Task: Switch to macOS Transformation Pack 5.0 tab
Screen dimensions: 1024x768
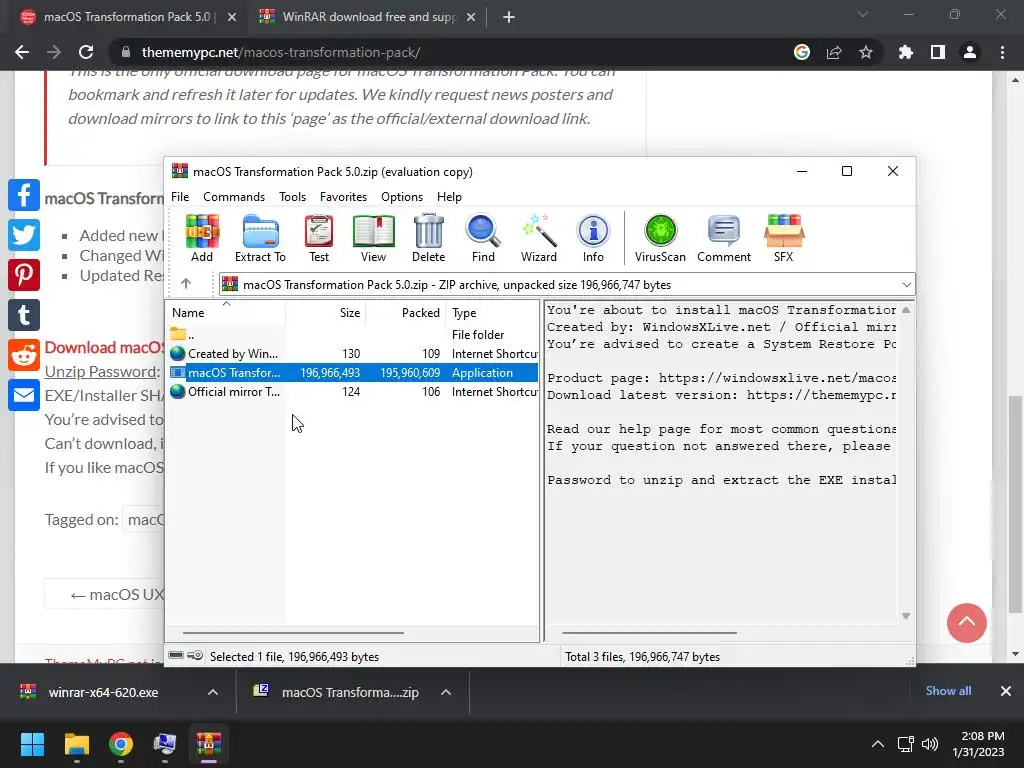Action: [x=127, y=17]
